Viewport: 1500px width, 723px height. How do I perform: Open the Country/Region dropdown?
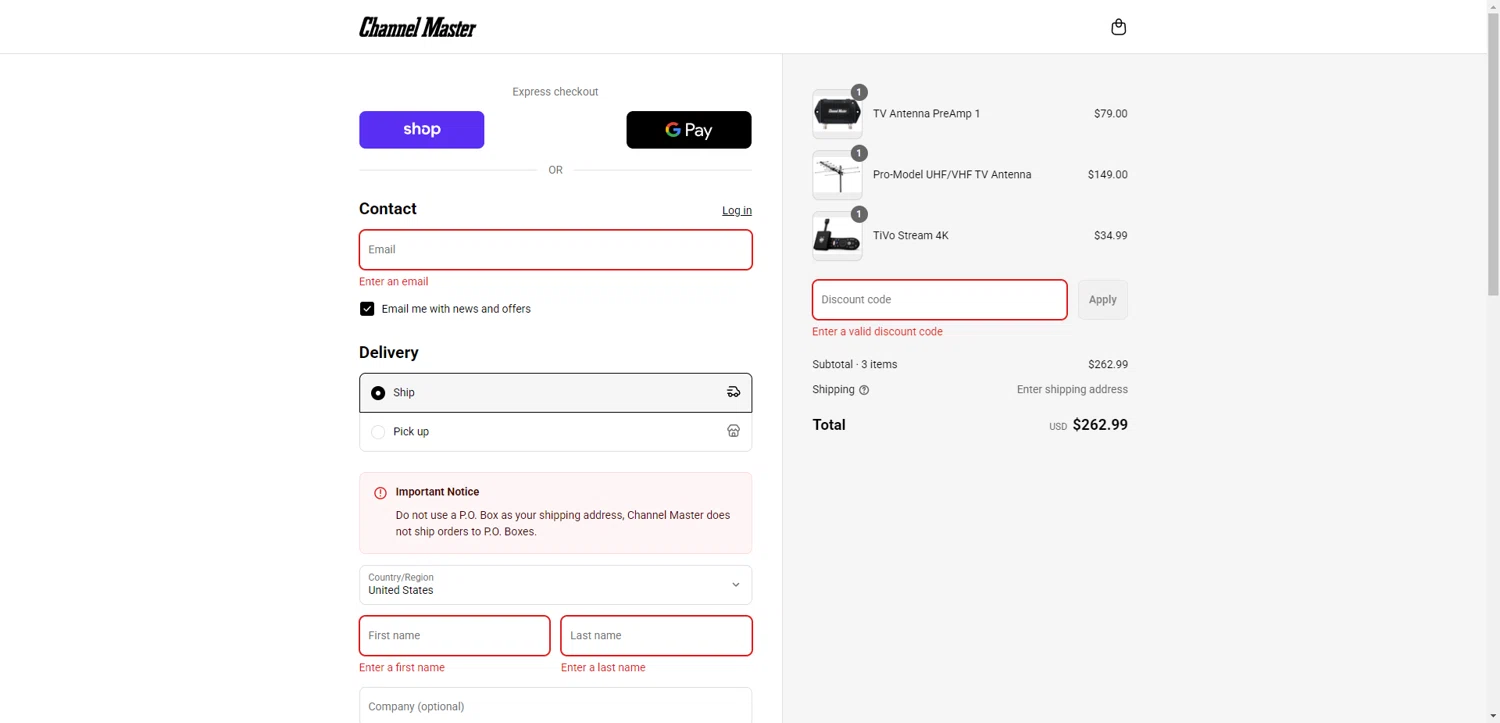click(555, 585)
